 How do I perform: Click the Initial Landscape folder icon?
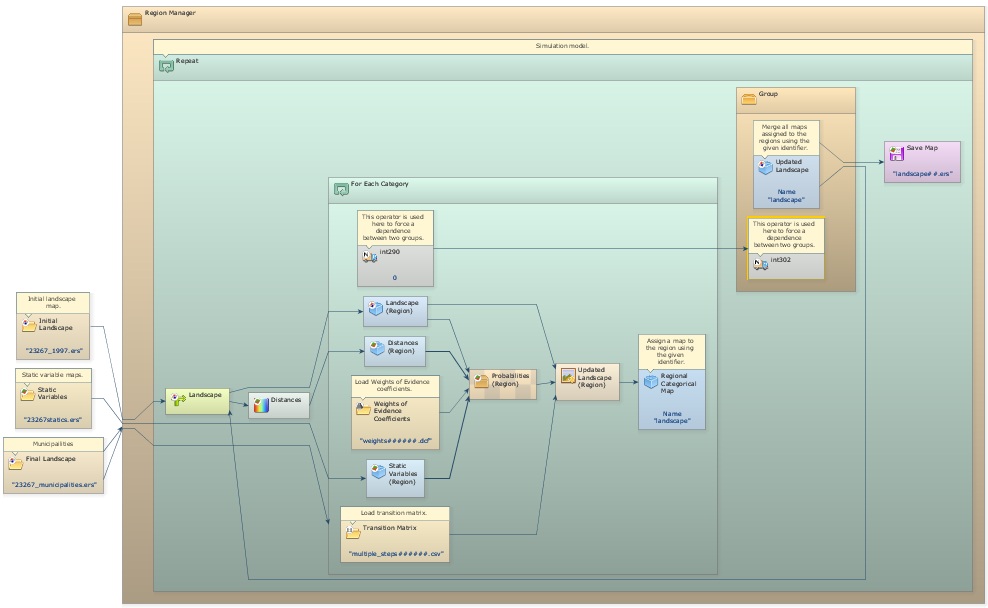[29, 324]
